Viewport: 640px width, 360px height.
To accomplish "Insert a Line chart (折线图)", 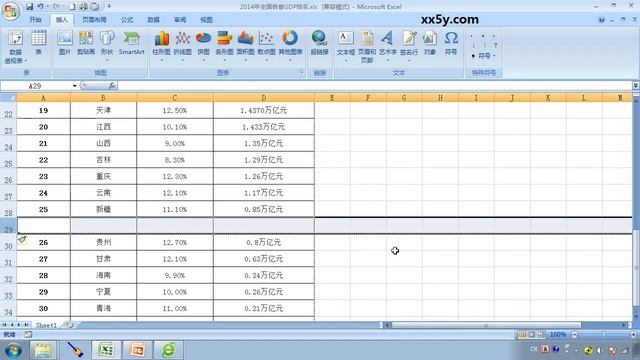I will pos(182,46).
